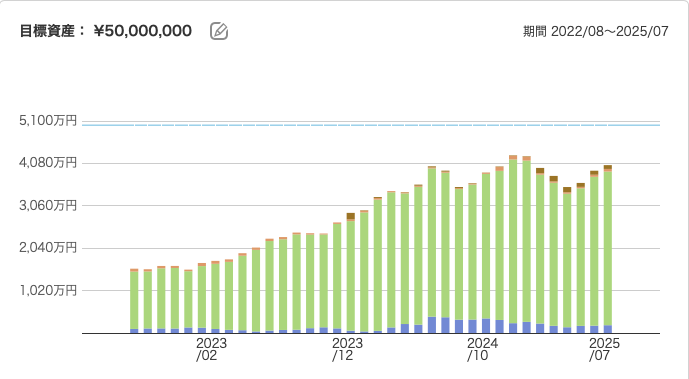Click the 期間 2022/08〜2025/07 period label
This screenshot has height=379, width=689.
[x=595, y=31]
